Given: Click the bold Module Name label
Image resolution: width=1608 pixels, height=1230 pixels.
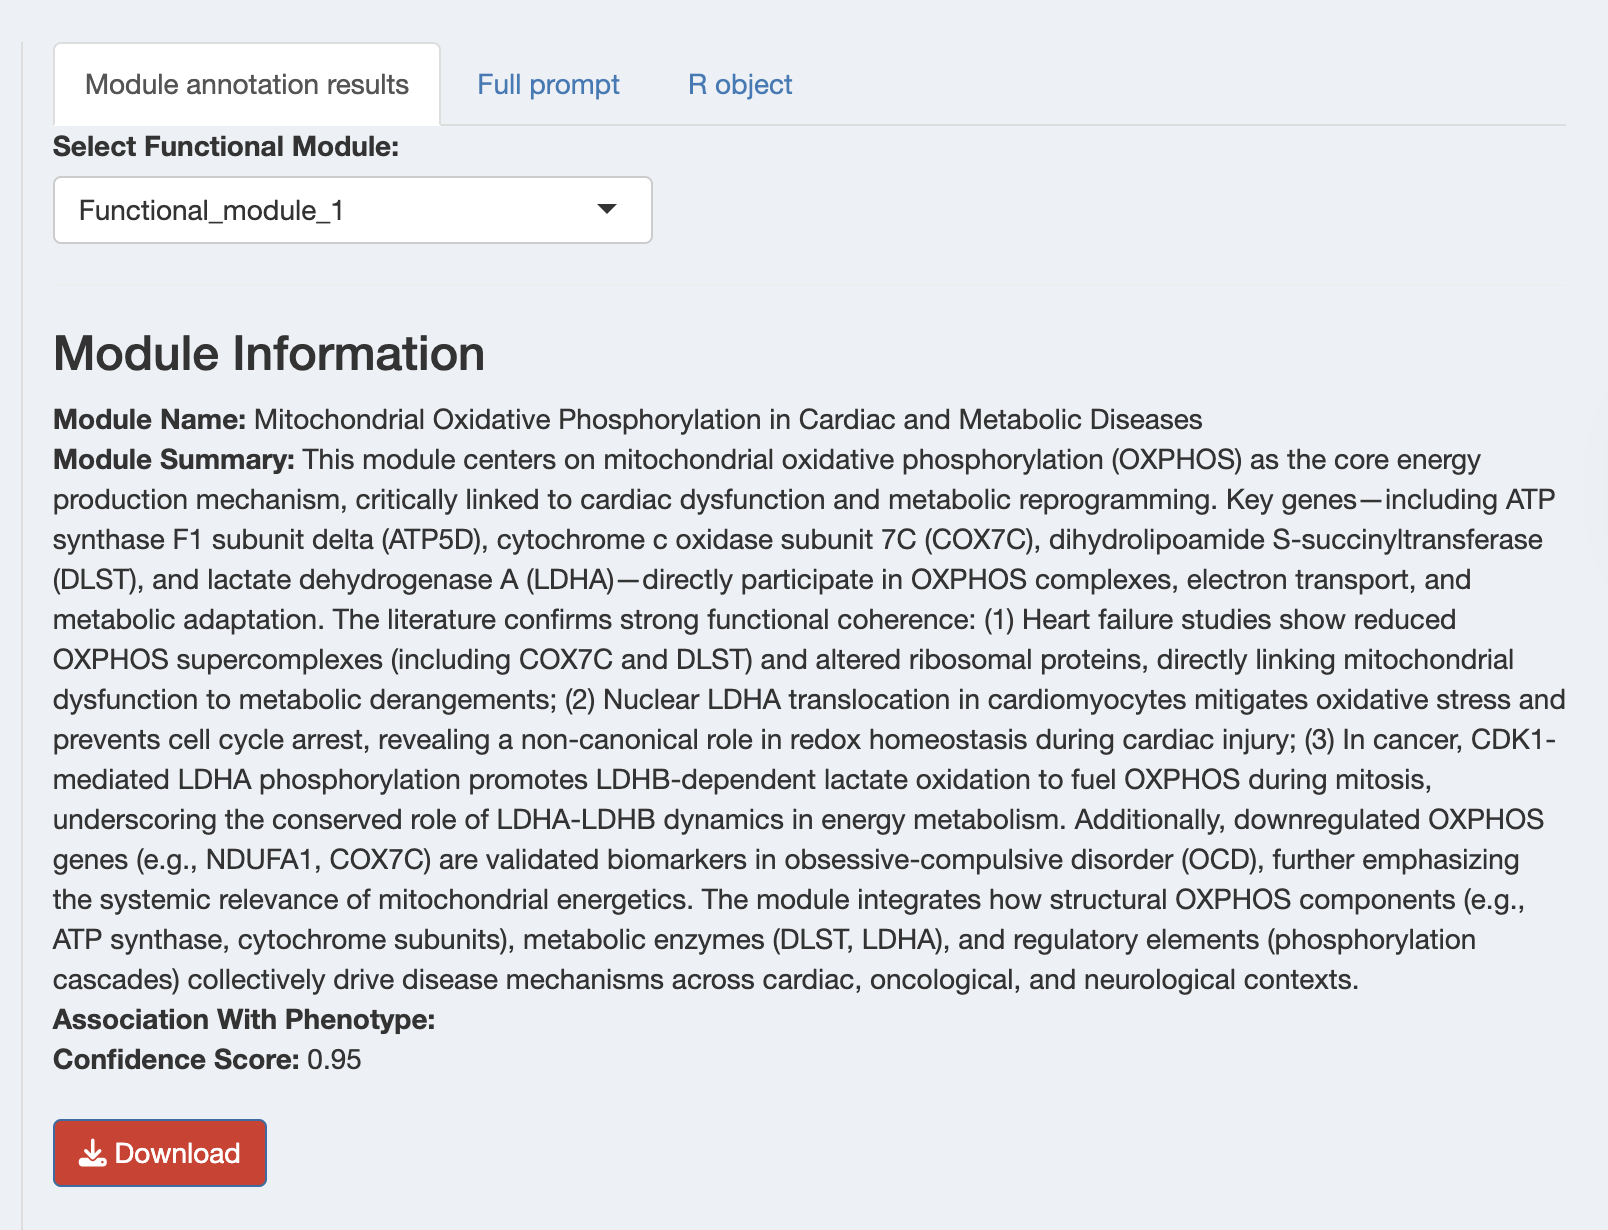Looking at the screenshot, I should coord(149,420).
